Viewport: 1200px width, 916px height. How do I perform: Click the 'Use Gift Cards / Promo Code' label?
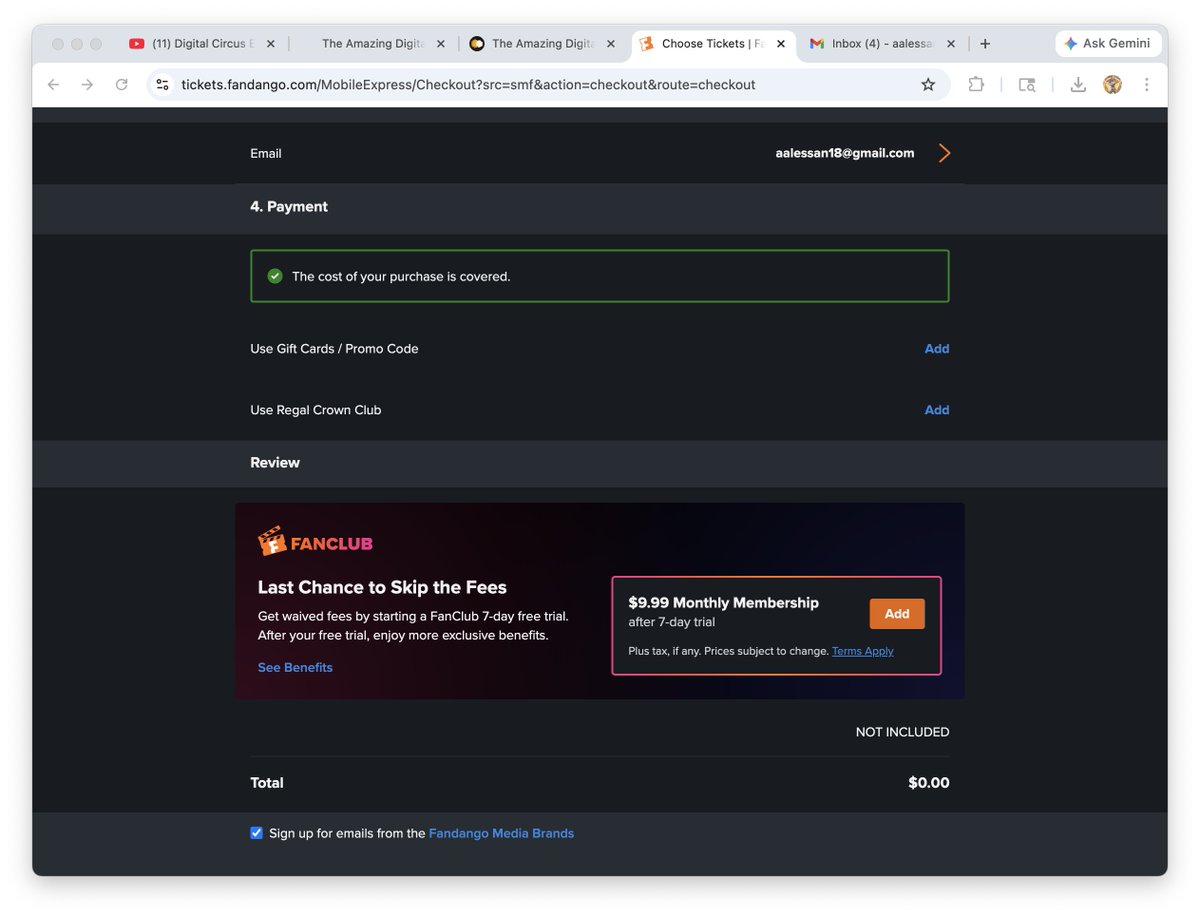(334, 349)
